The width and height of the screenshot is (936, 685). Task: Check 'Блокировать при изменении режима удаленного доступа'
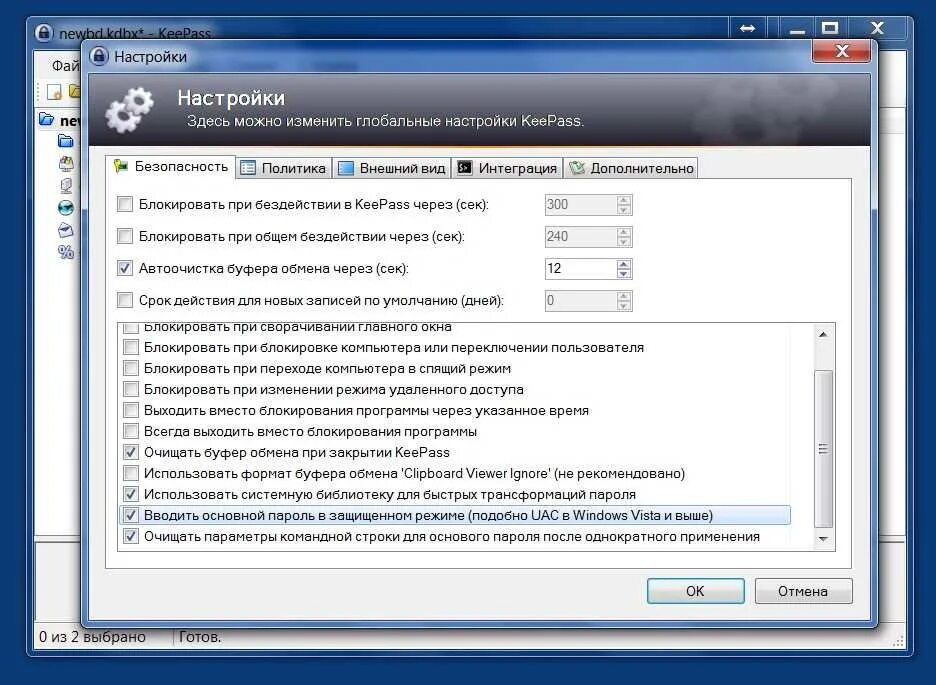click(131, 389)
